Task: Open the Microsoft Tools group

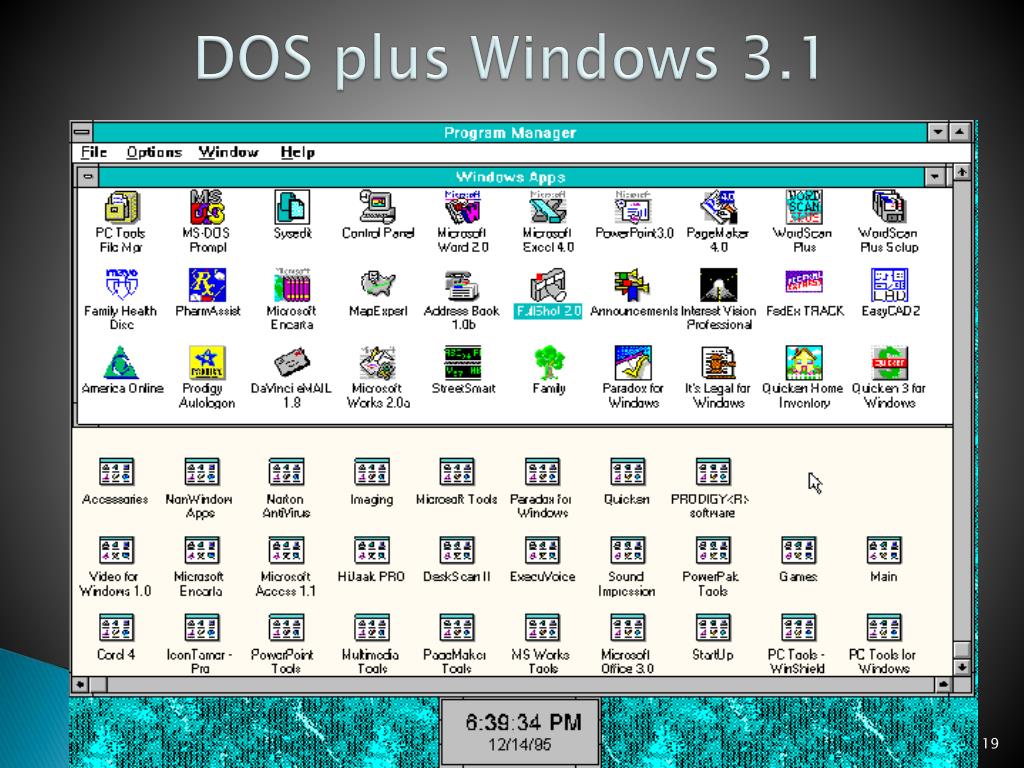Action: click(x=457, y=472)
